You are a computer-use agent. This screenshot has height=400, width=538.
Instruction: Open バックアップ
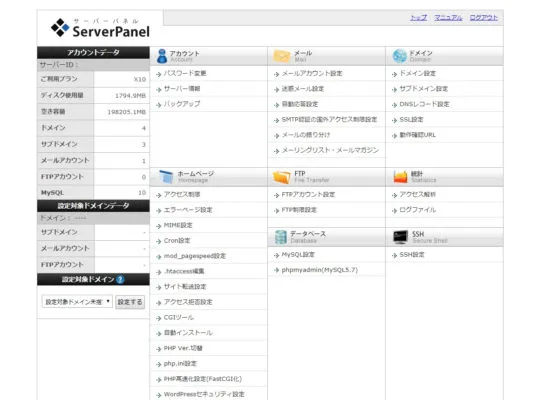point(182,104)
